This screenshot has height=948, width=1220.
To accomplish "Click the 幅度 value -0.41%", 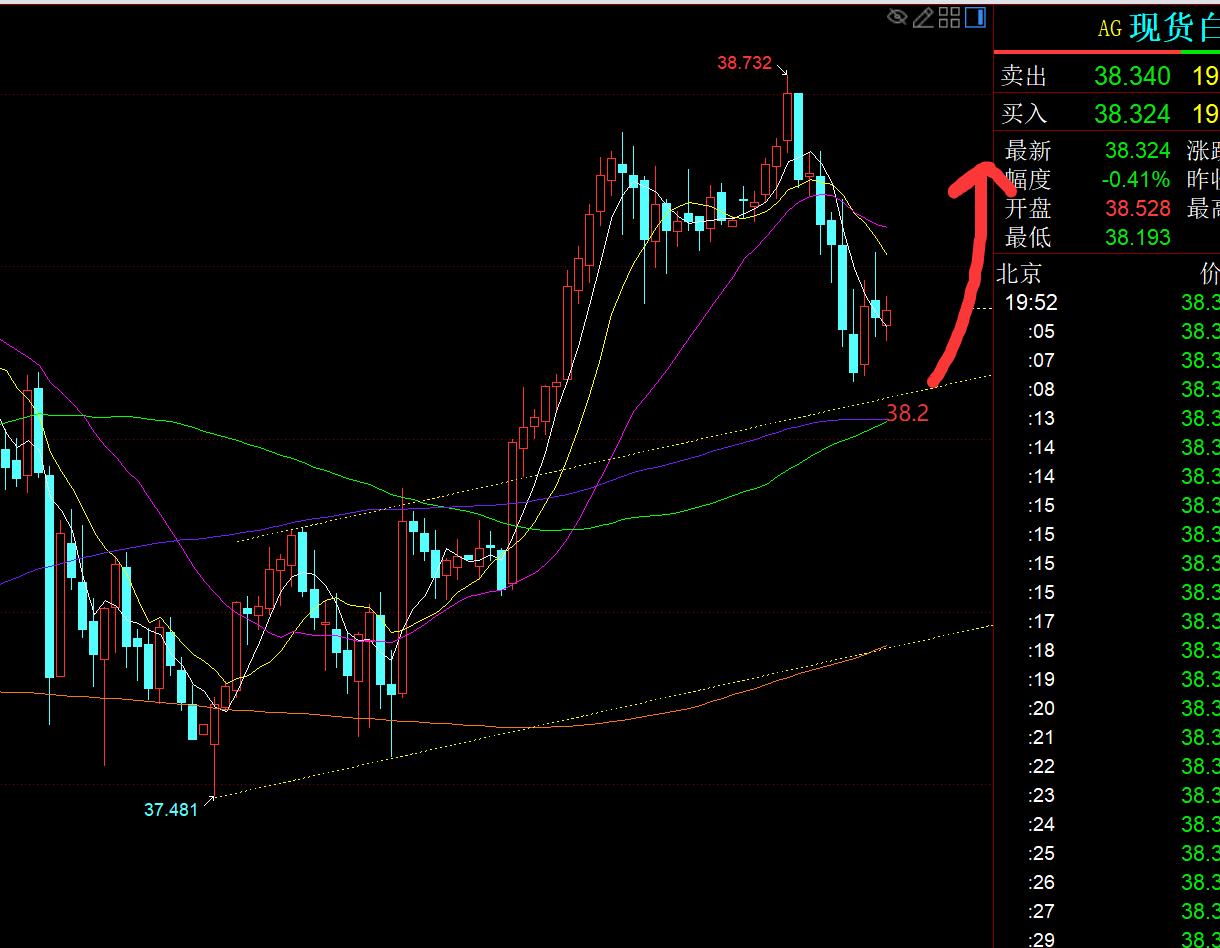I will click(1135, 180).
